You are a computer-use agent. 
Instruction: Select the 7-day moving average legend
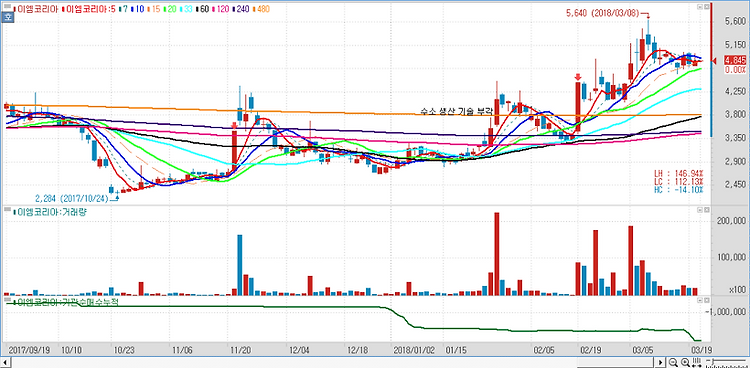click(123, 9)
